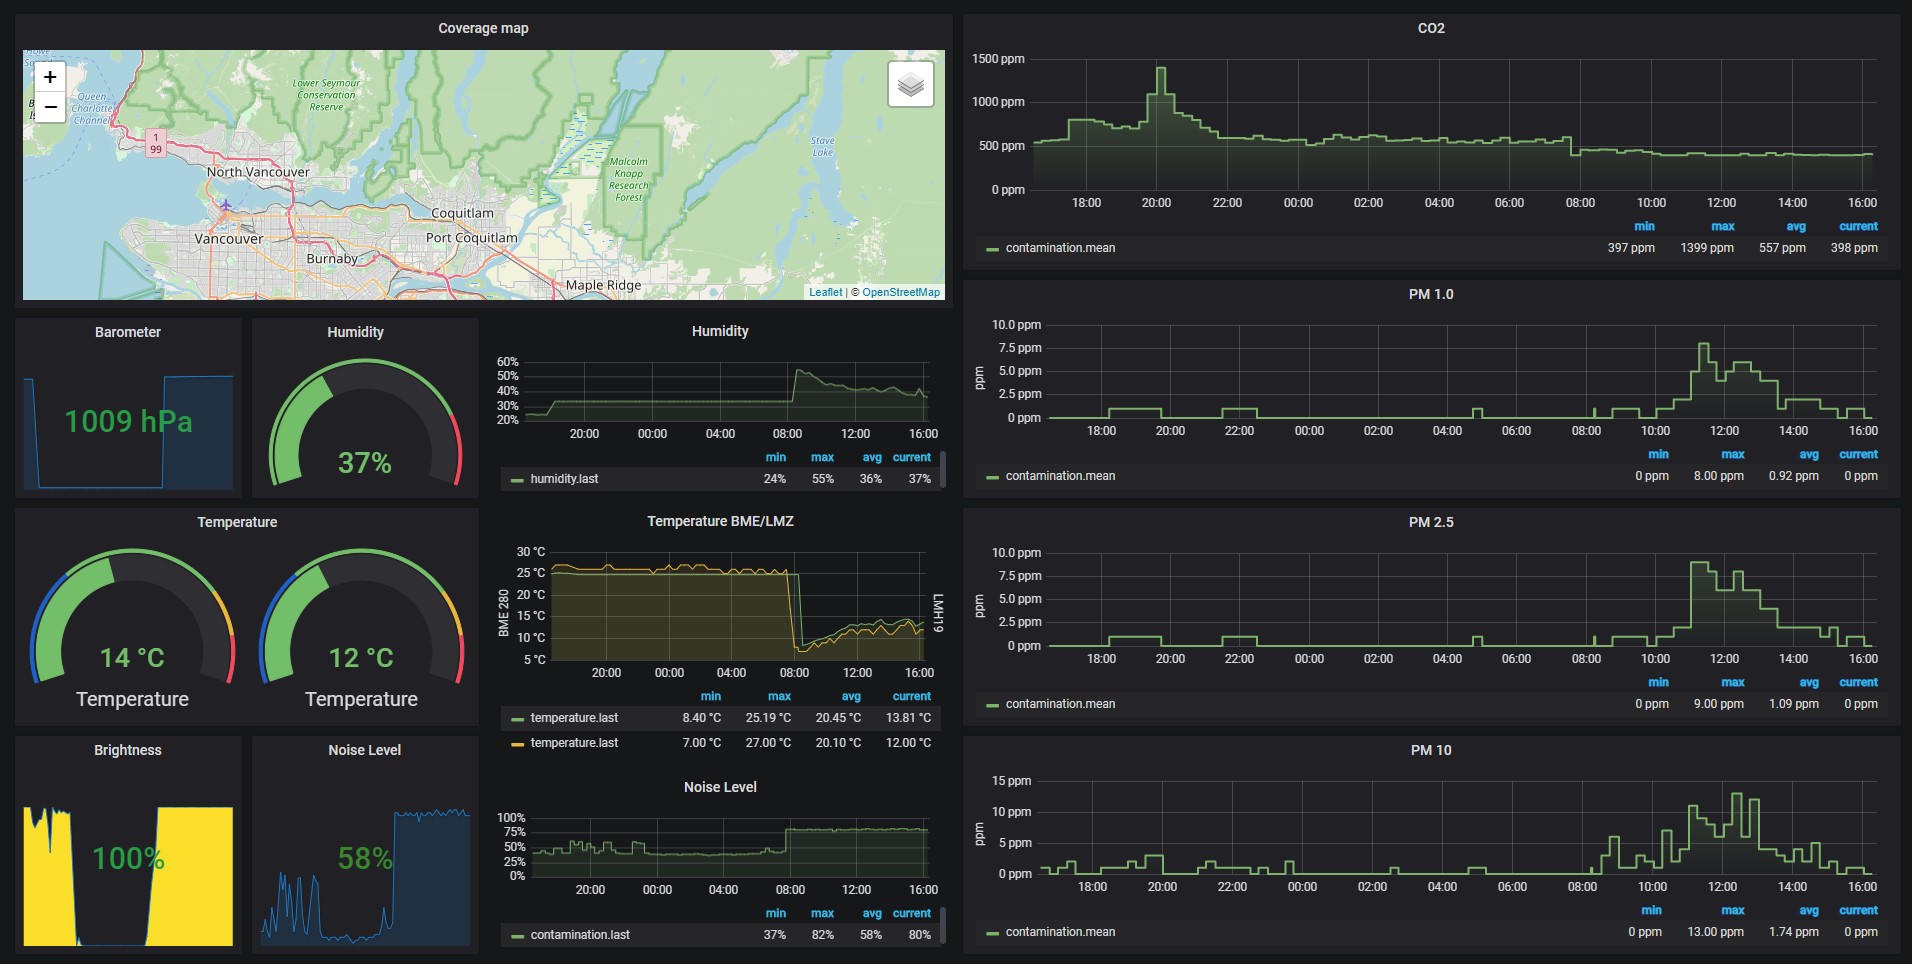Sort CO2 legend by avg column
The width and height of the screenshot is (1912, 964).
tap(1796, 226)
